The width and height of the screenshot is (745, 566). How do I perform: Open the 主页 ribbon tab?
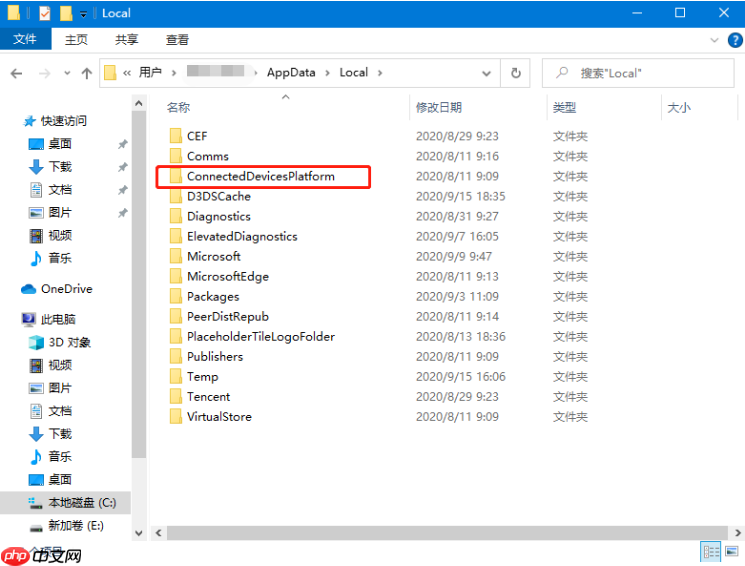point(76,39)
